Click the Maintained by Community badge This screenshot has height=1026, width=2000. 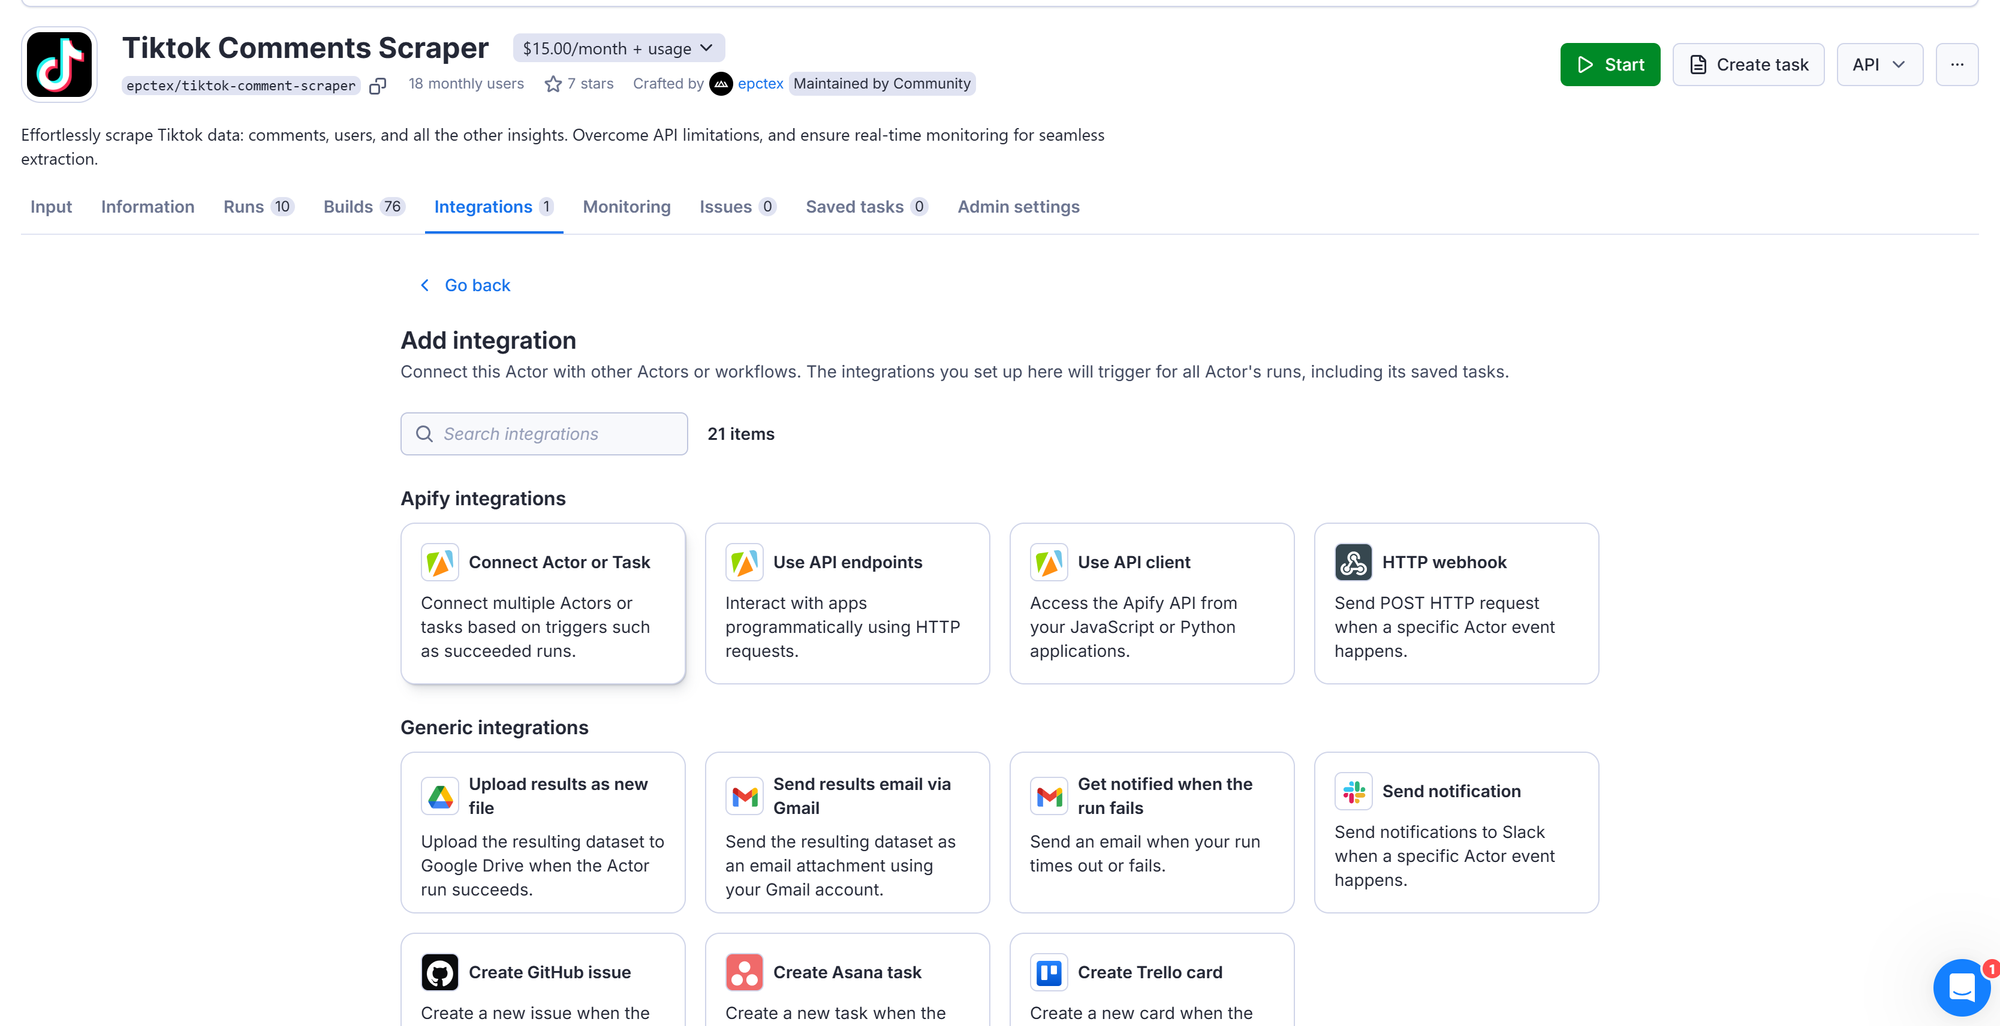(882, 84)
